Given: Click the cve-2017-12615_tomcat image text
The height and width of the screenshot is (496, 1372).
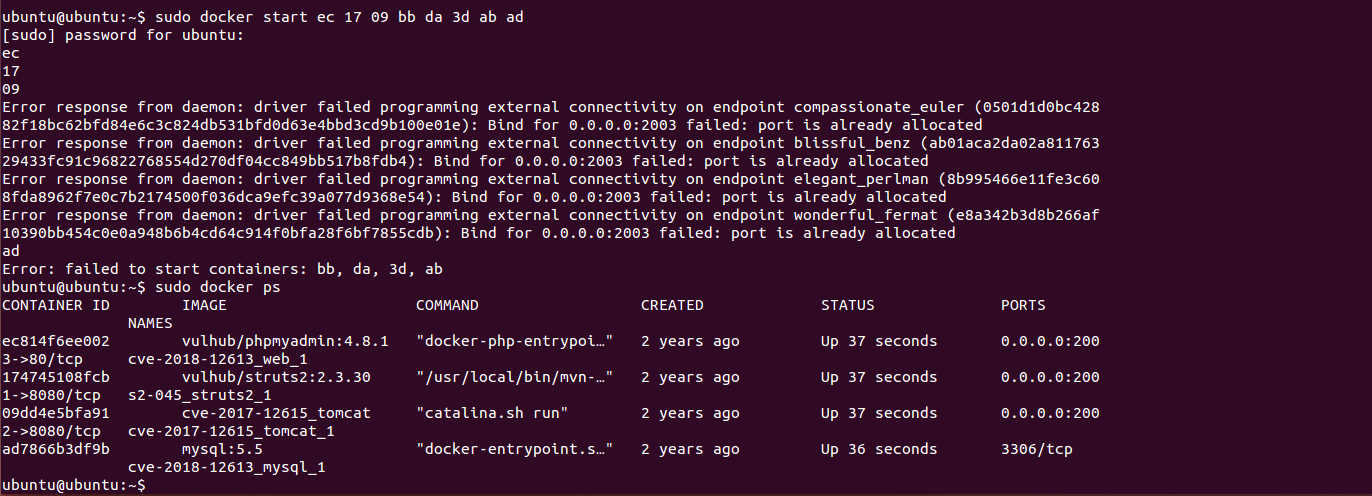Looking at the screenshot, I should [276, 414].
